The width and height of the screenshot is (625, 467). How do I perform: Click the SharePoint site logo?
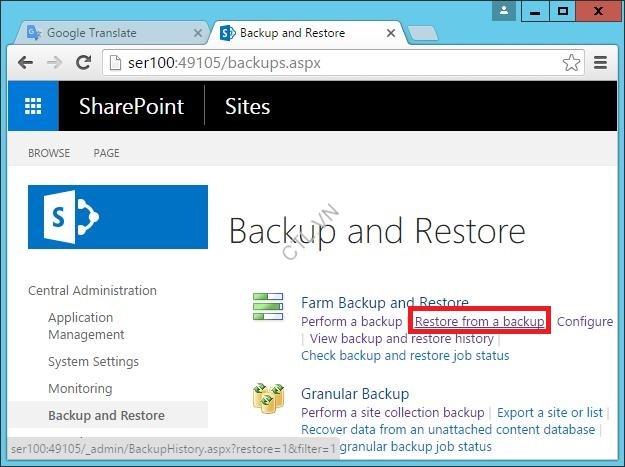click(x=118, y=216)
